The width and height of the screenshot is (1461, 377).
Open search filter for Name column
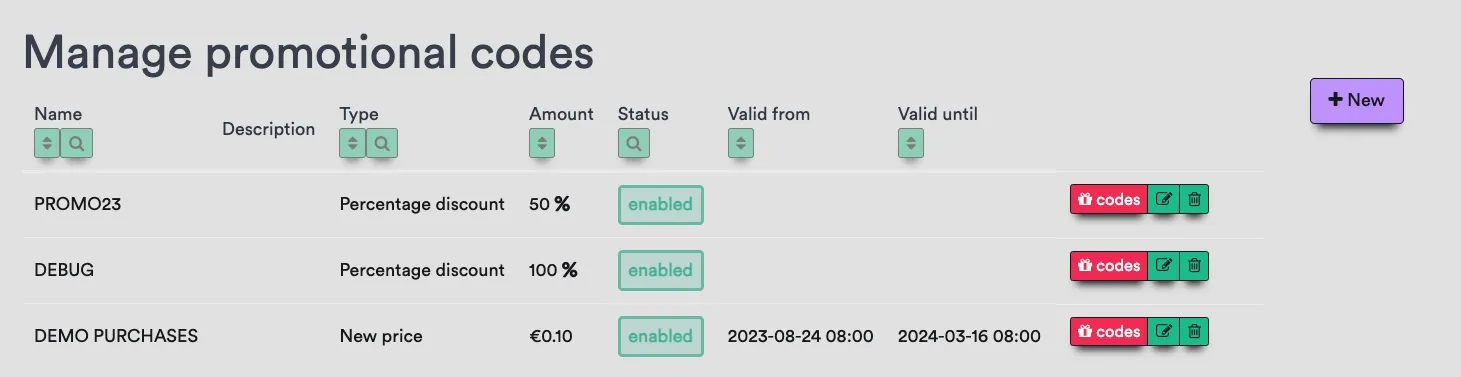[x=77, y=143]
